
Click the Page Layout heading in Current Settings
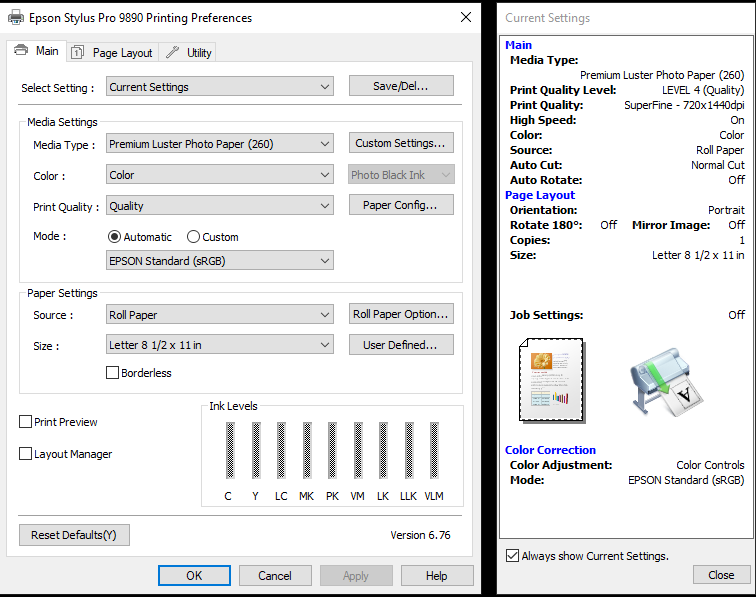[x=540, y=195]
